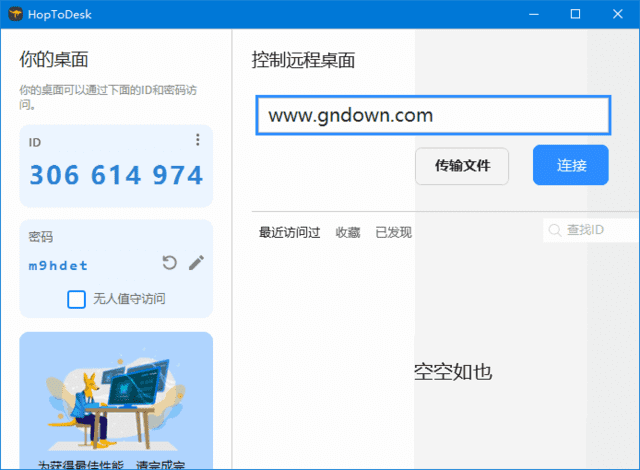Minimize the HopToDesk window
This screenshot has height=470, width=640.
point(534,14)
